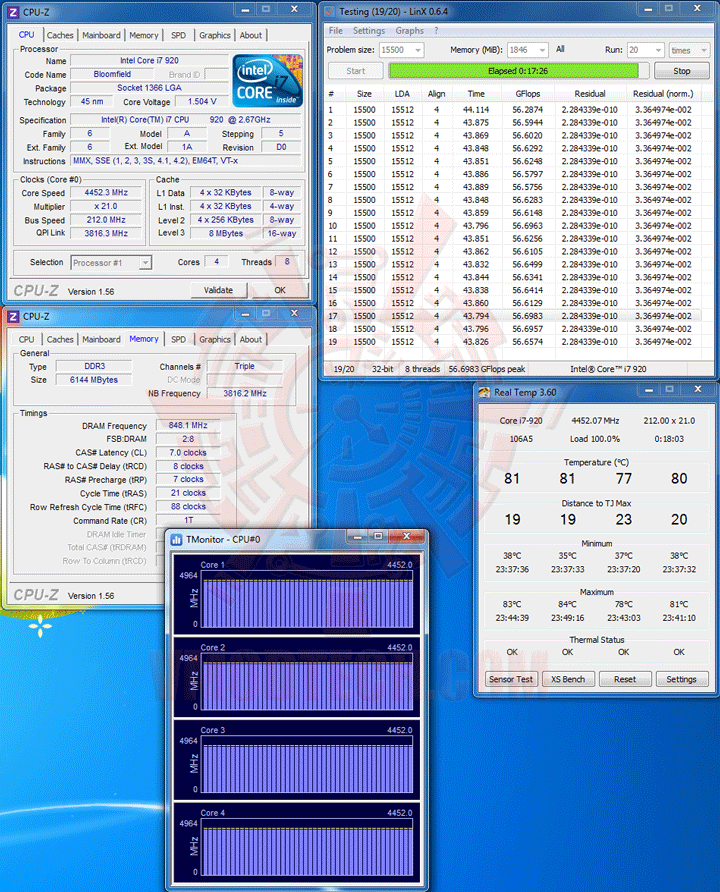Image resolution: width=720 pixels, height=892 pixels.
Task: Click Sensor Test in Real Temp
Action: click(x=511, y=679)
